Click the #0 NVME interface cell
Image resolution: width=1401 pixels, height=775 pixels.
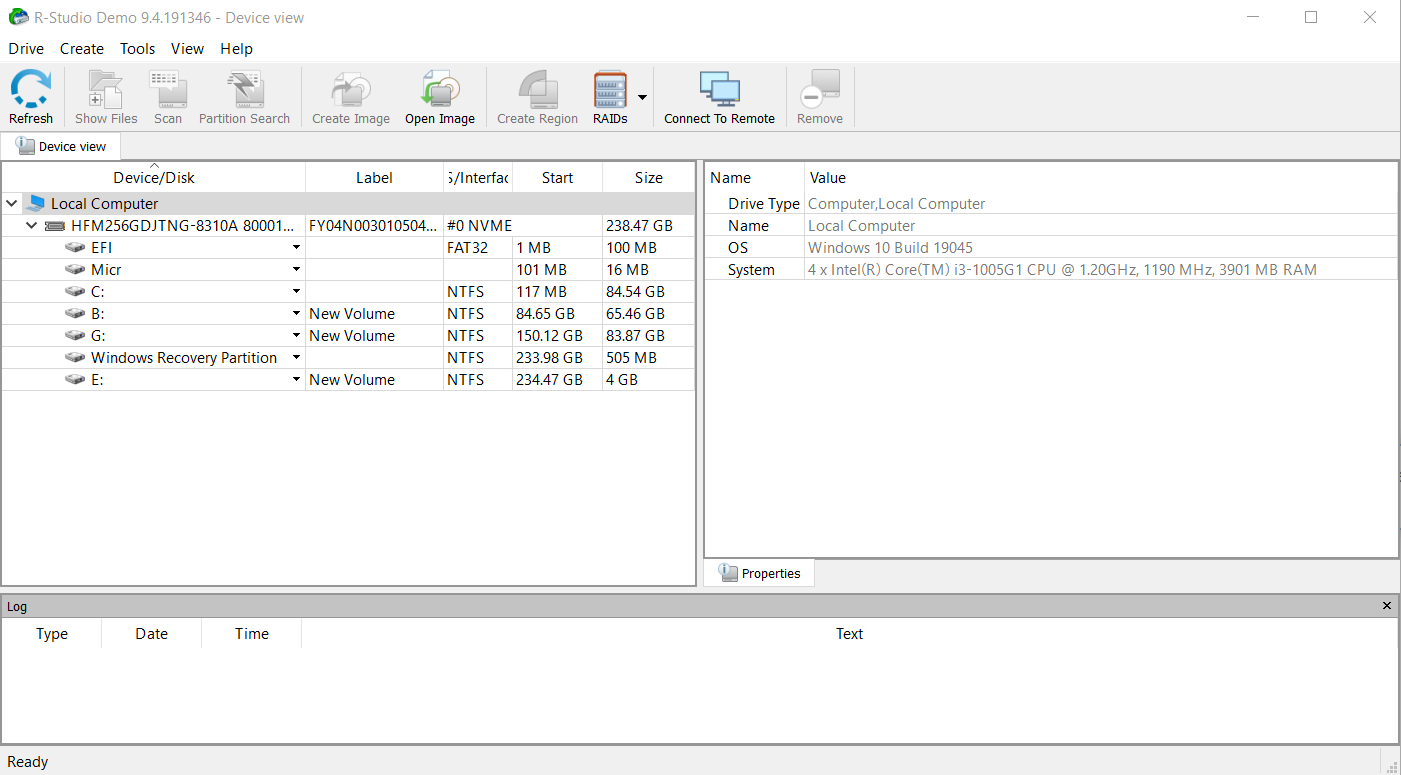pos(479,226)
